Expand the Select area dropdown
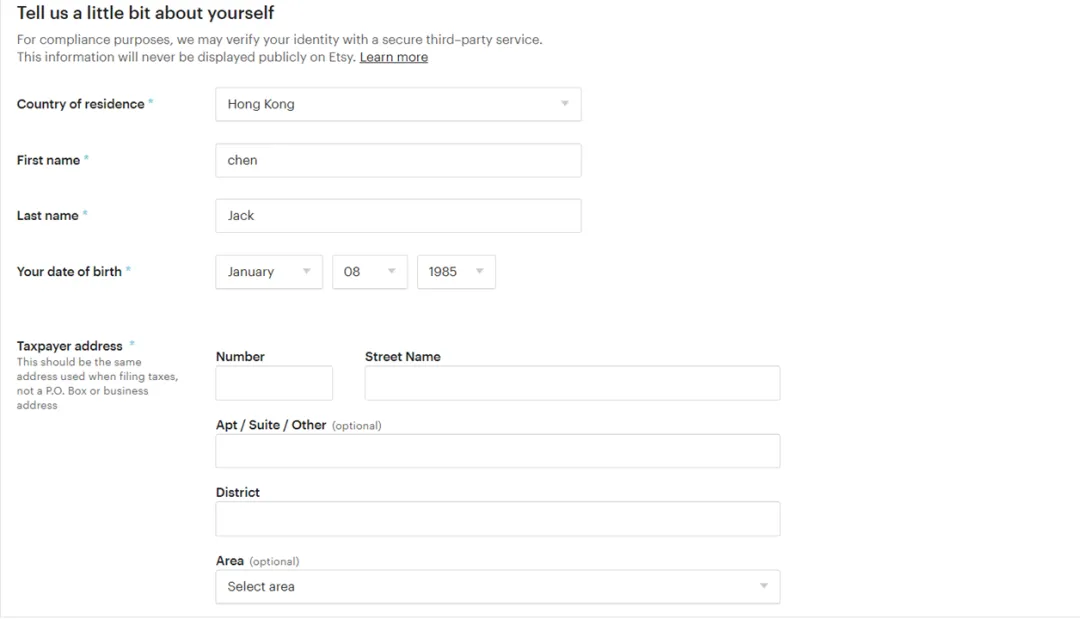 tap(497, 587)
